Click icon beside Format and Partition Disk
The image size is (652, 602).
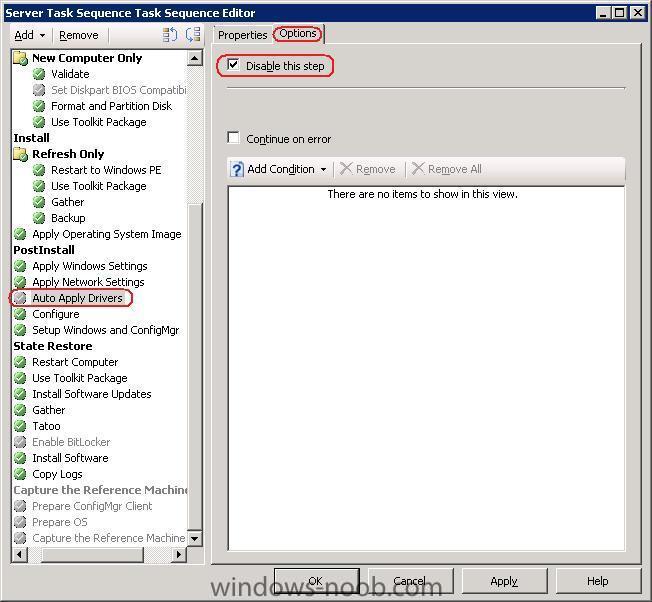point(39,106)
